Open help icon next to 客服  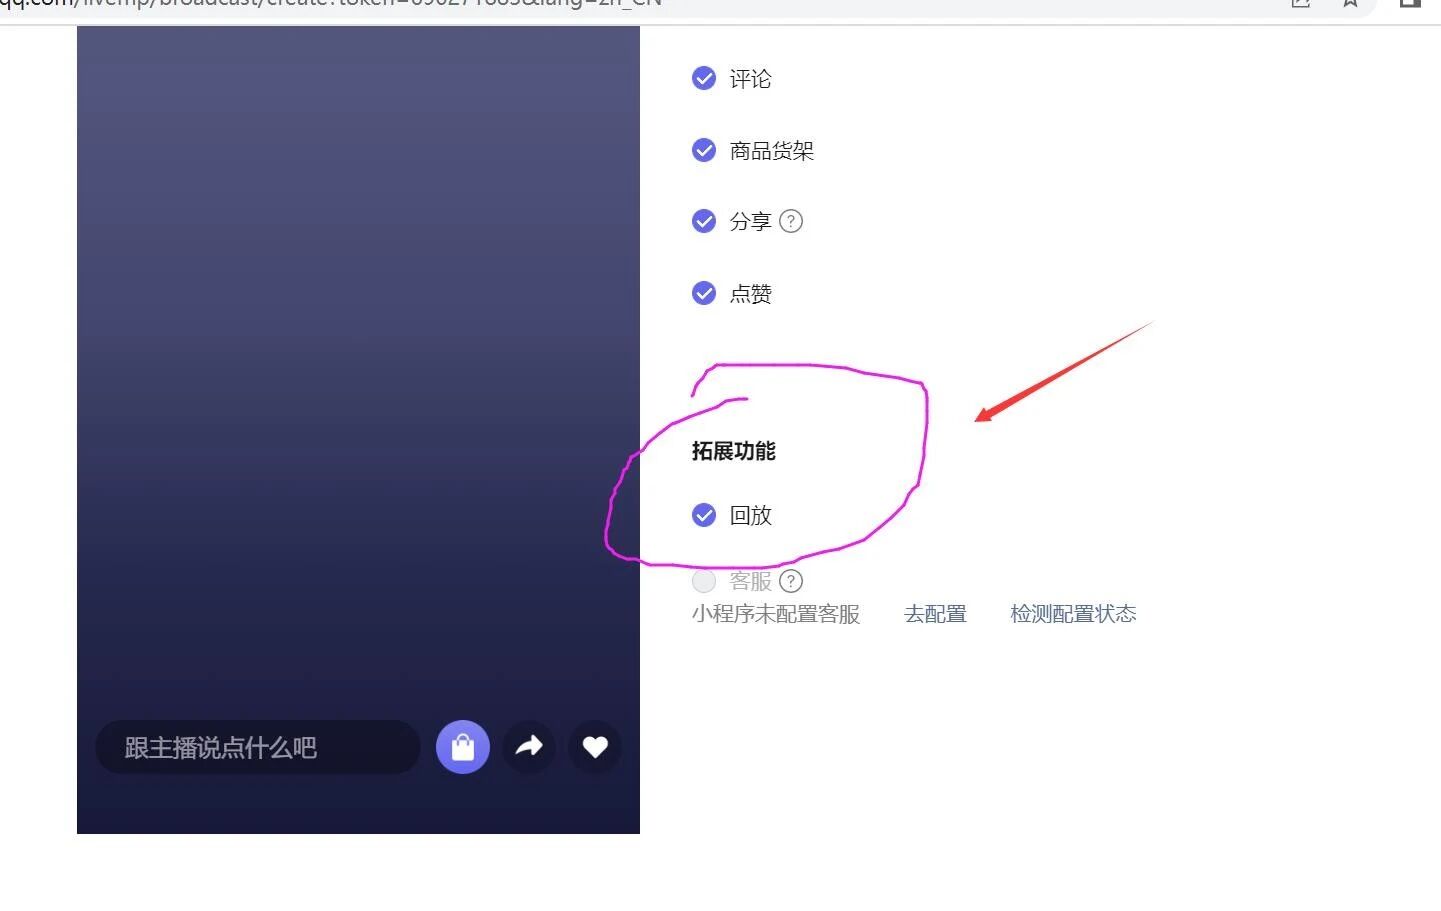(x=791, y=581)
